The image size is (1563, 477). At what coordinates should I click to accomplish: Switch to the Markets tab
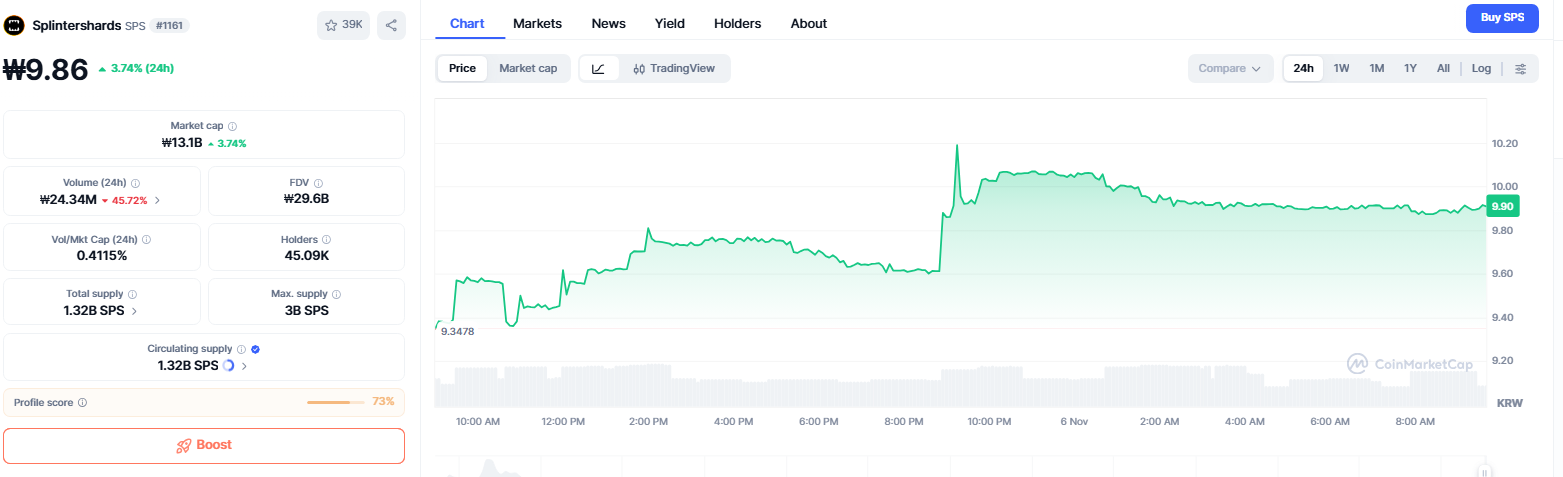pyautogui.click(x=537, y=23)
